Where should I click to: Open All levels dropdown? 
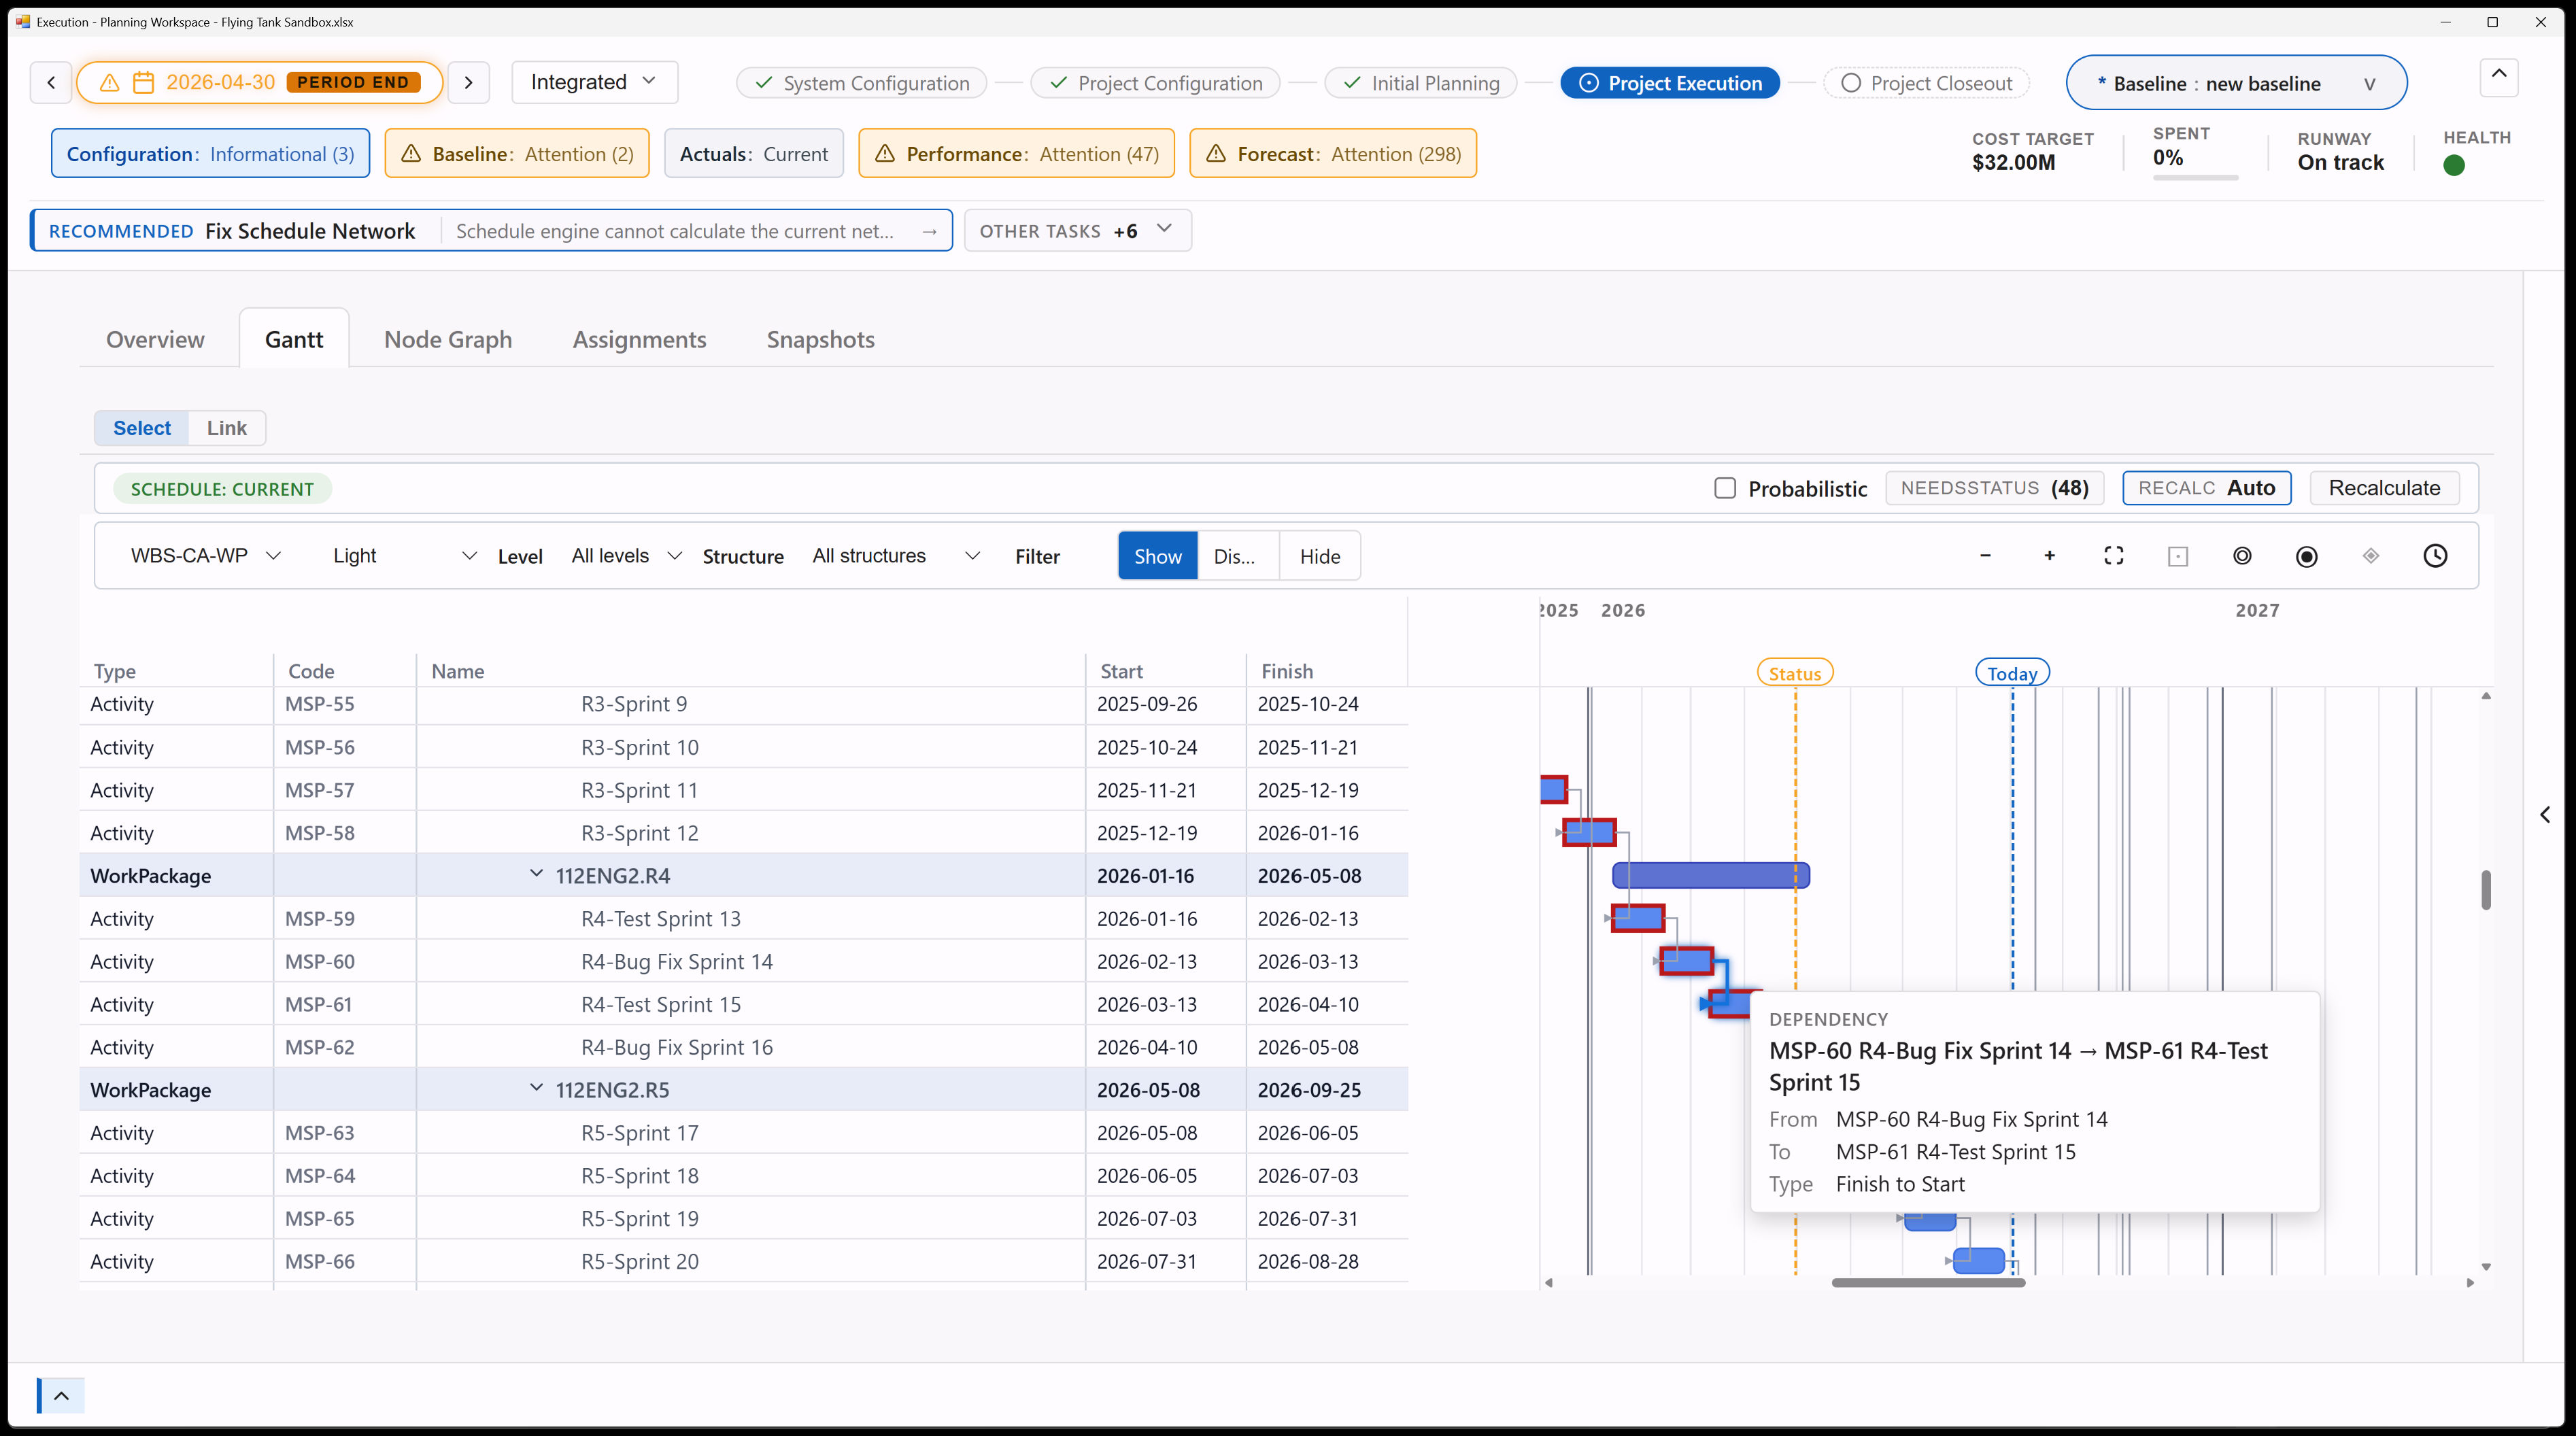626,556
